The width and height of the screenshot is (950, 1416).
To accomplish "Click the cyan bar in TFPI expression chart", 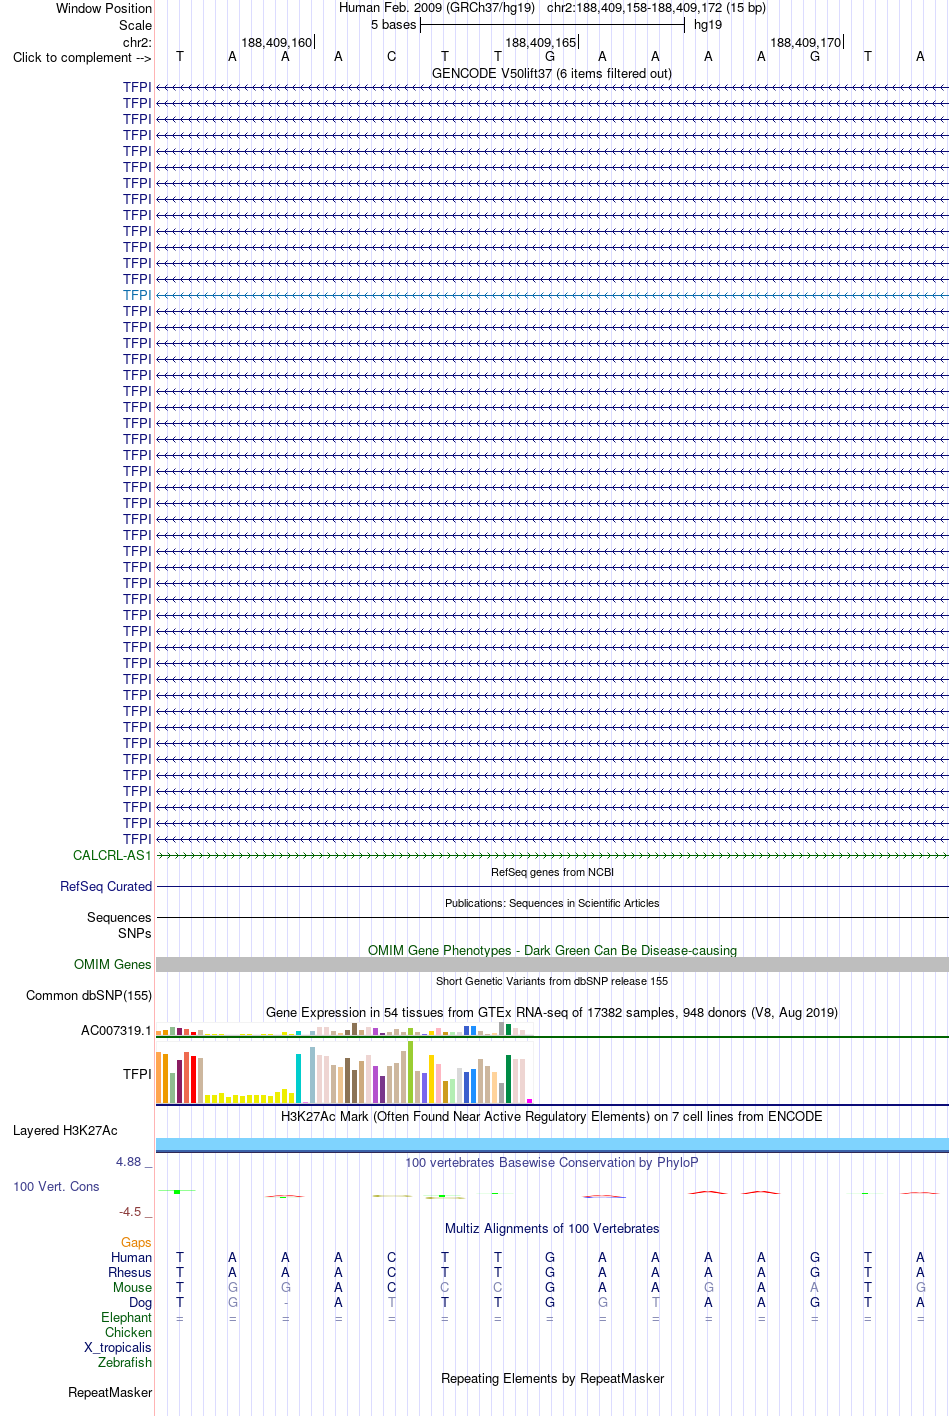I will point(298,1077).
